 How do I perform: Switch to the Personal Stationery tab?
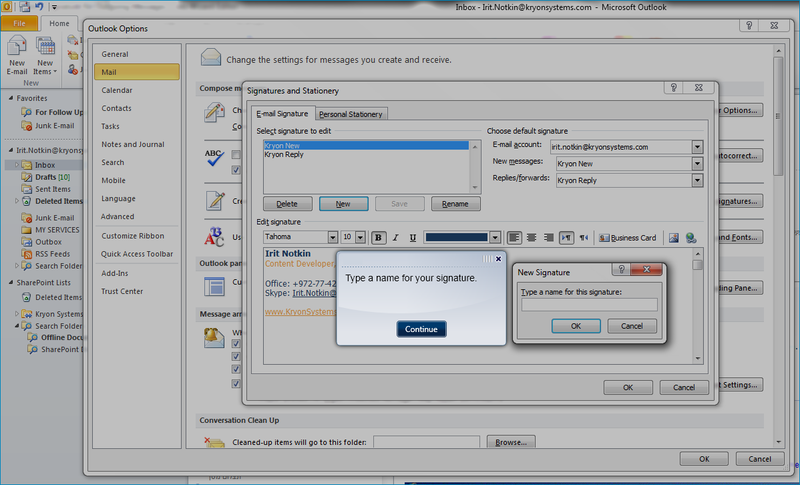point(351,114)
